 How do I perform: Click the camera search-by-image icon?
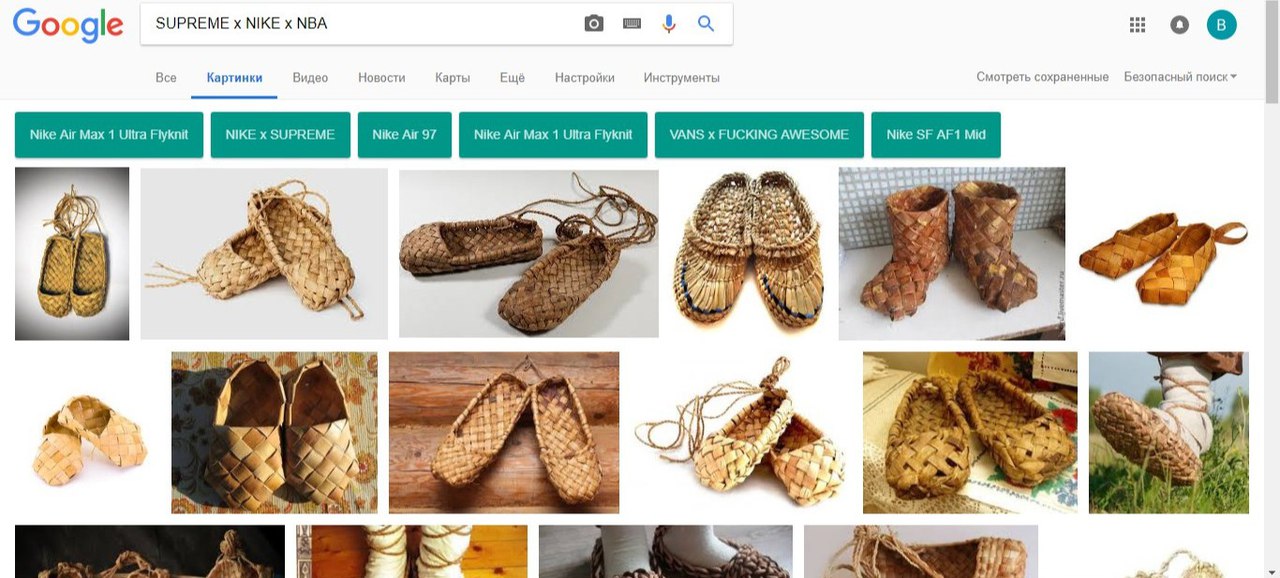pos(594,24)
